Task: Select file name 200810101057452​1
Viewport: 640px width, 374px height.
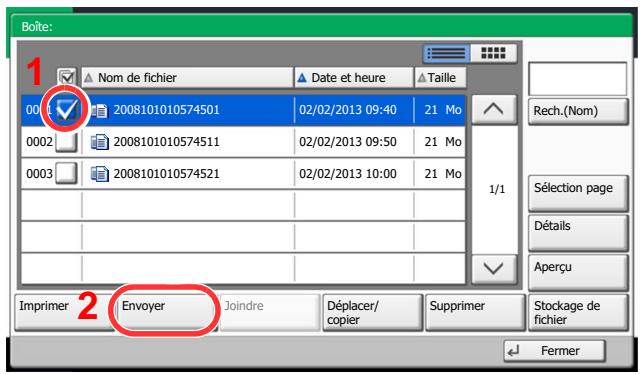Action: (167, 174)
